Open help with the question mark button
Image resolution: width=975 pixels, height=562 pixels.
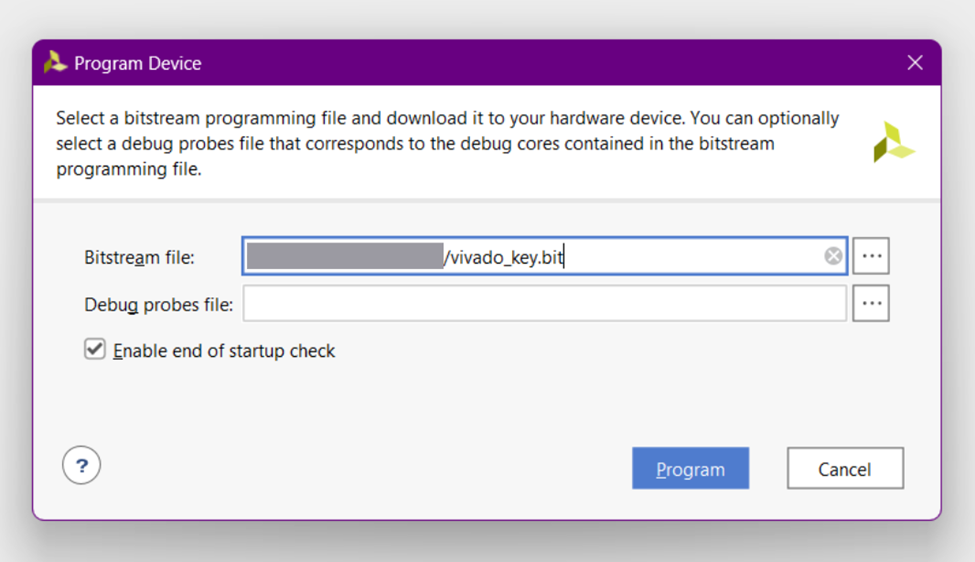[82, 465]
